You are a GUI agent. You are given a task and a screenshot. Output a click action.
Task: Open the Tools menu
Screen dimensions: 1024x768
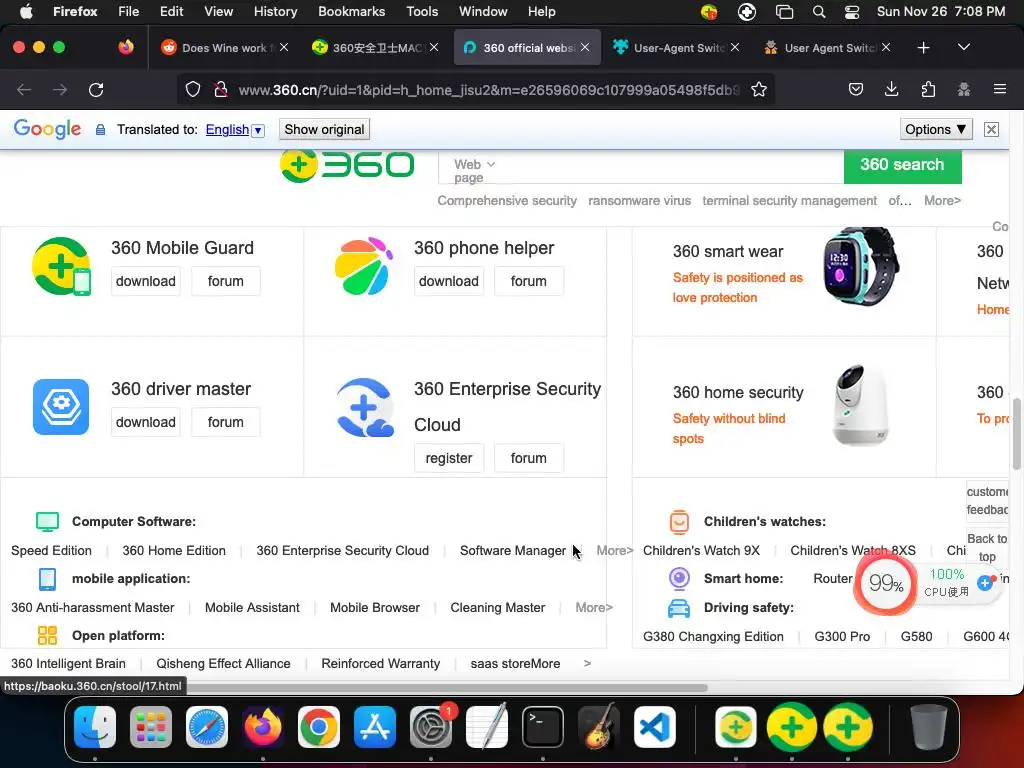pos(422,12)
